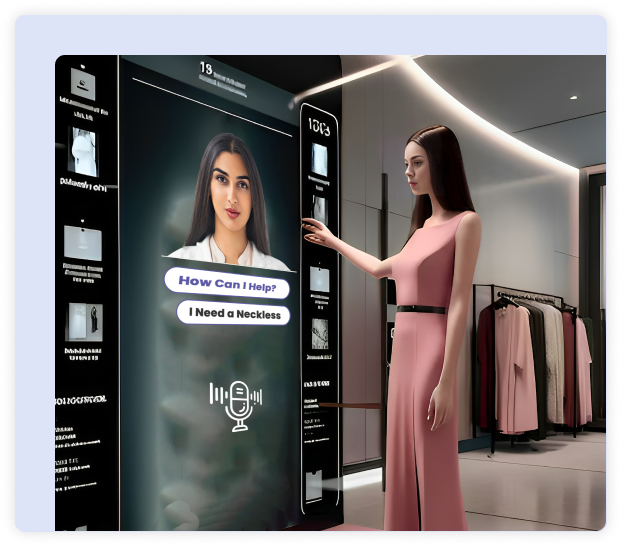Select the "I Need a Neckless" bubble
Viewport: 622px width, 547px height.
tap(233, 313)
